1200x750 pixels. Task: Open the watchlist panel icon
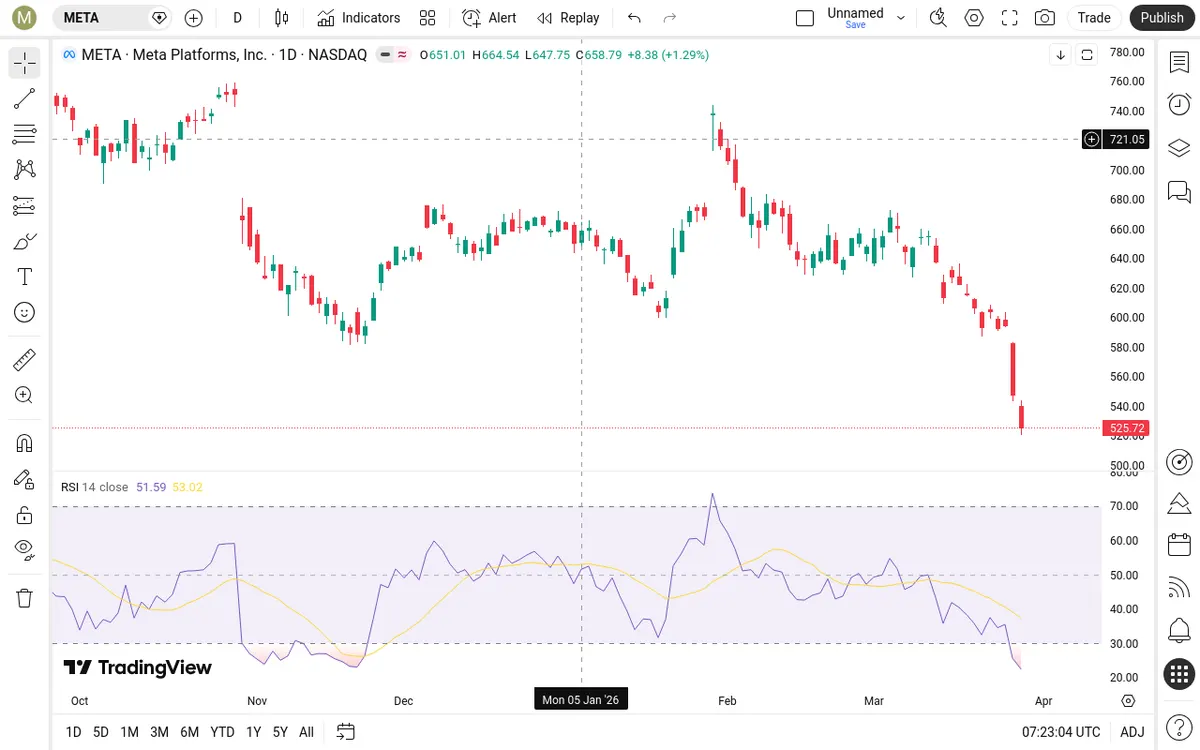click(1179, 62)
